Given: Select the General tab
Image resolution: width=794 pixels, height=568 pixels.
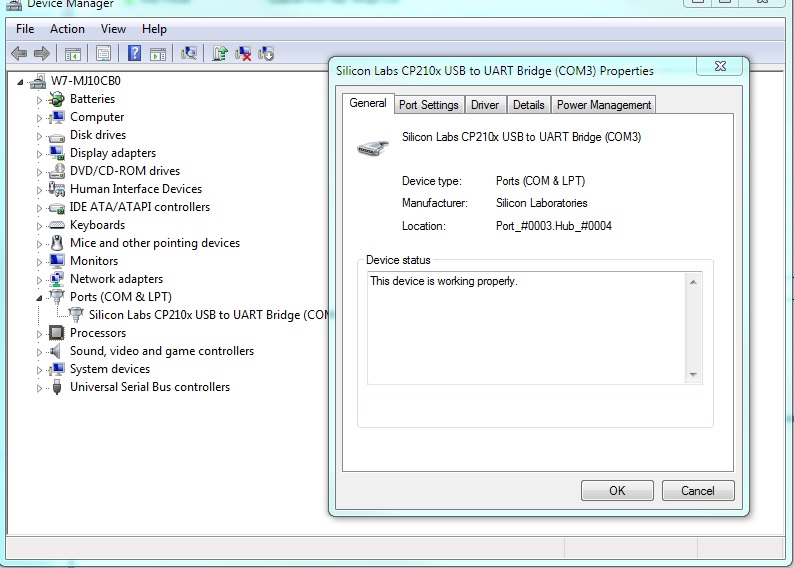Looking at the screenshot, I should pyautogui.click(x=368, y=103).
